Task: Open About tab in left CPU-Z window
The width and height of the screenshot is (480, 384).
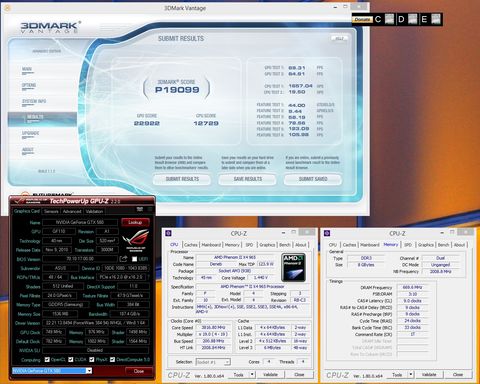Action: (x=301, y=245)
